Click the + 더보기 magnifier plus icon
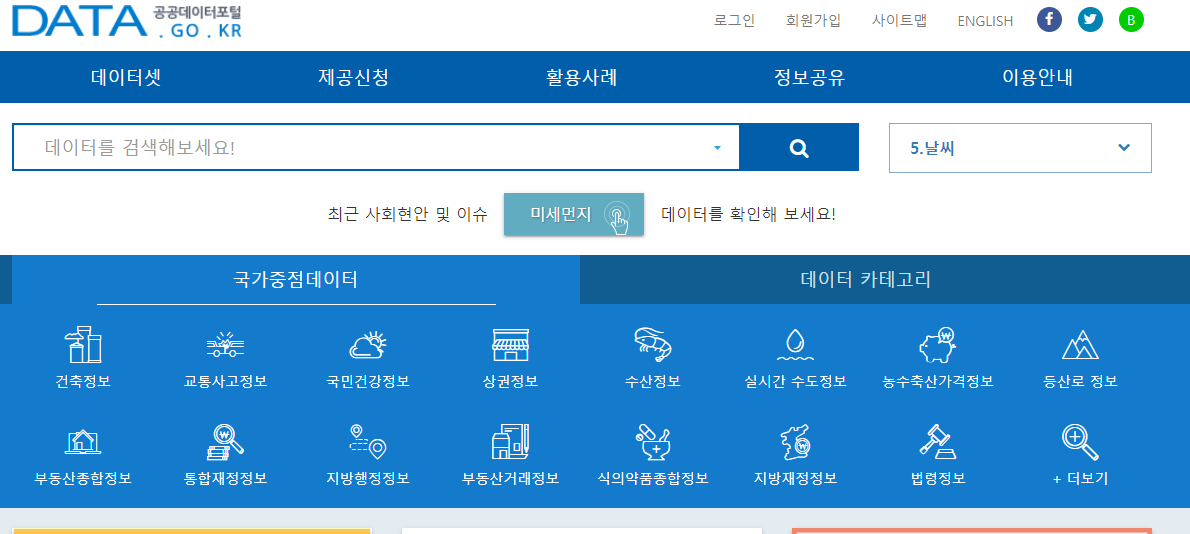Screen dimensions: 1190x534 [1080, 442]
